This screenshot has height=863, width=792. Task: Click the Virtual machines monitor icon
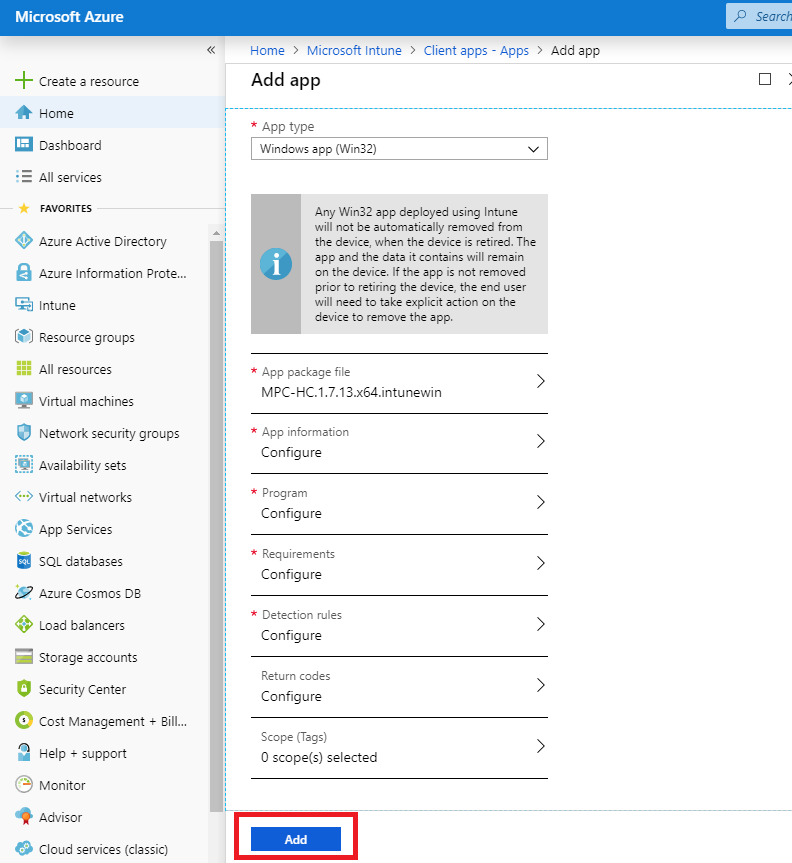click(x=24, y=400)
